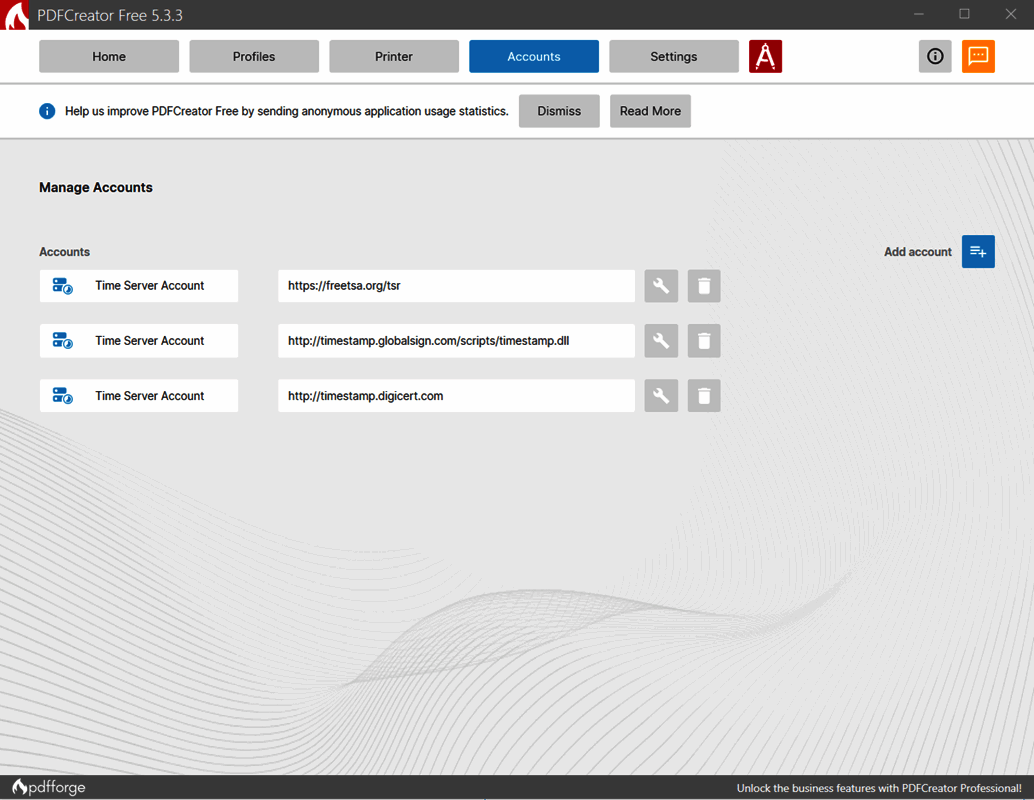Viewport: 1034px width, 800px height.
Task: Maximize the PDFCreator window
Action: [964, 15]
